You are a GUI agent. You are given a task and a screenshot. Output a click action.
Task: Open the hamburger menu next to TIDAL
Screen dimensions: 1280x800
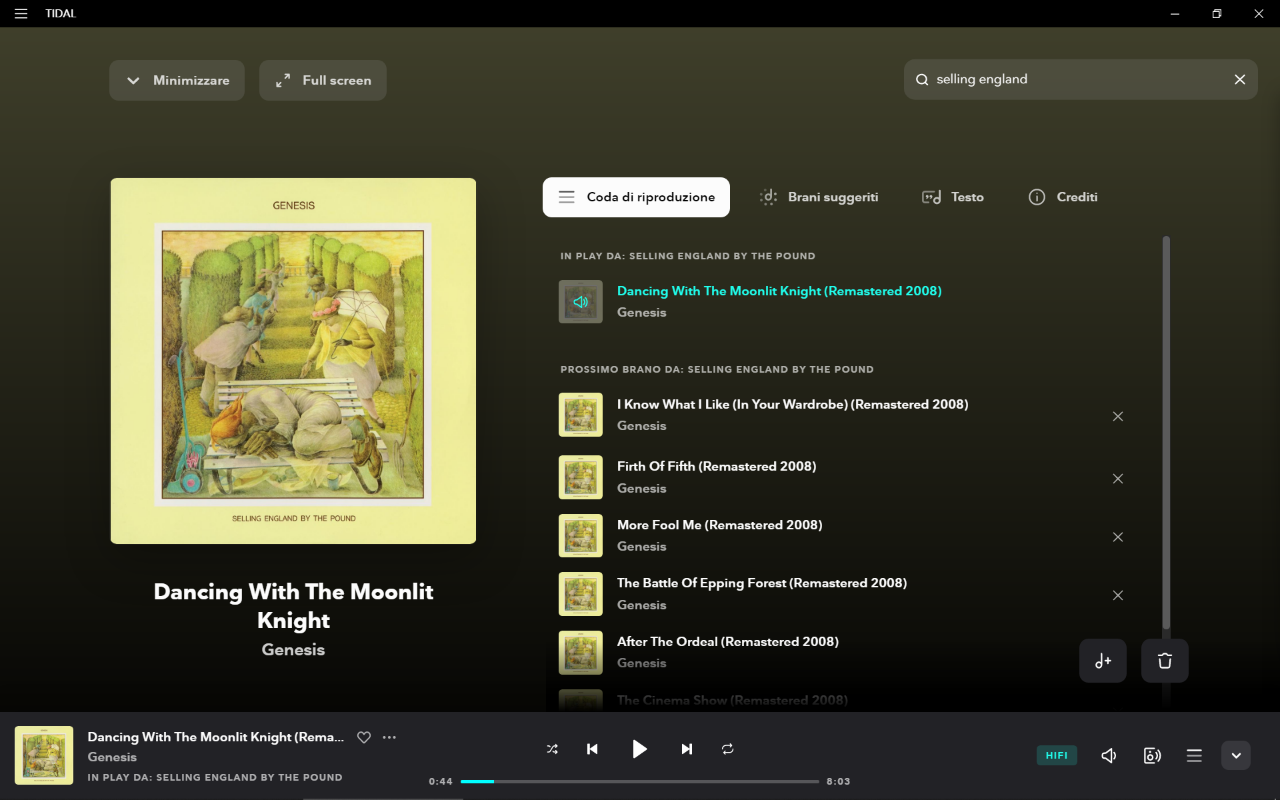coord(21,13)
